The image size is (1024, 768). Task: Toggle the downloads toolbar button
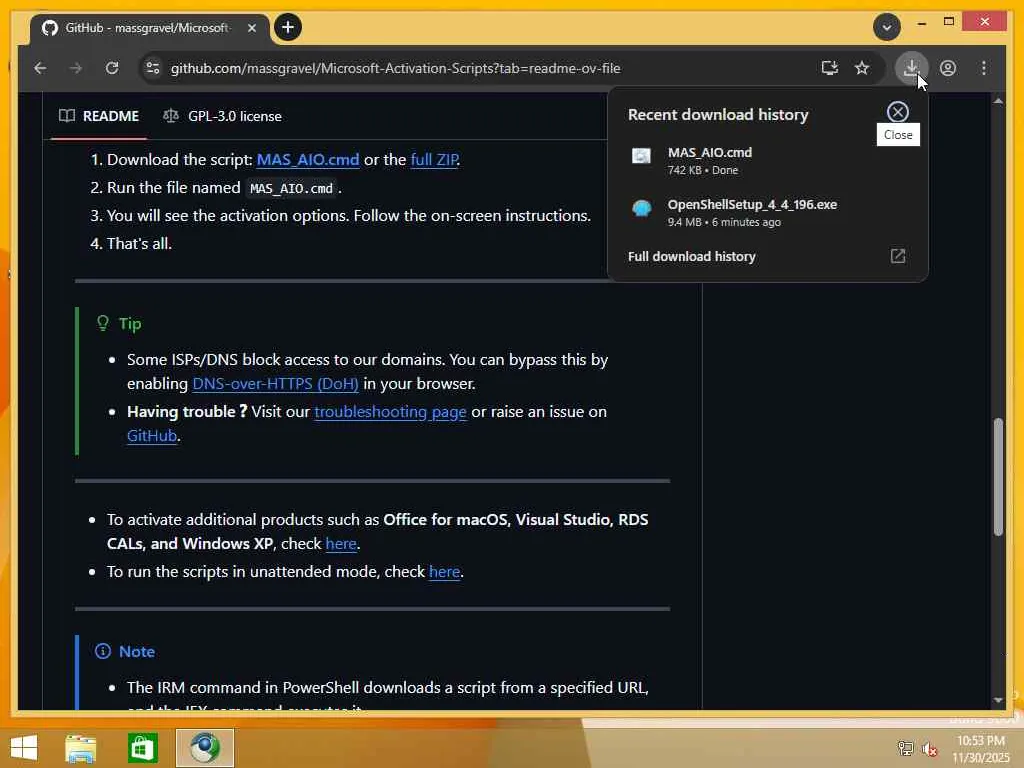(x=911, y=68)
